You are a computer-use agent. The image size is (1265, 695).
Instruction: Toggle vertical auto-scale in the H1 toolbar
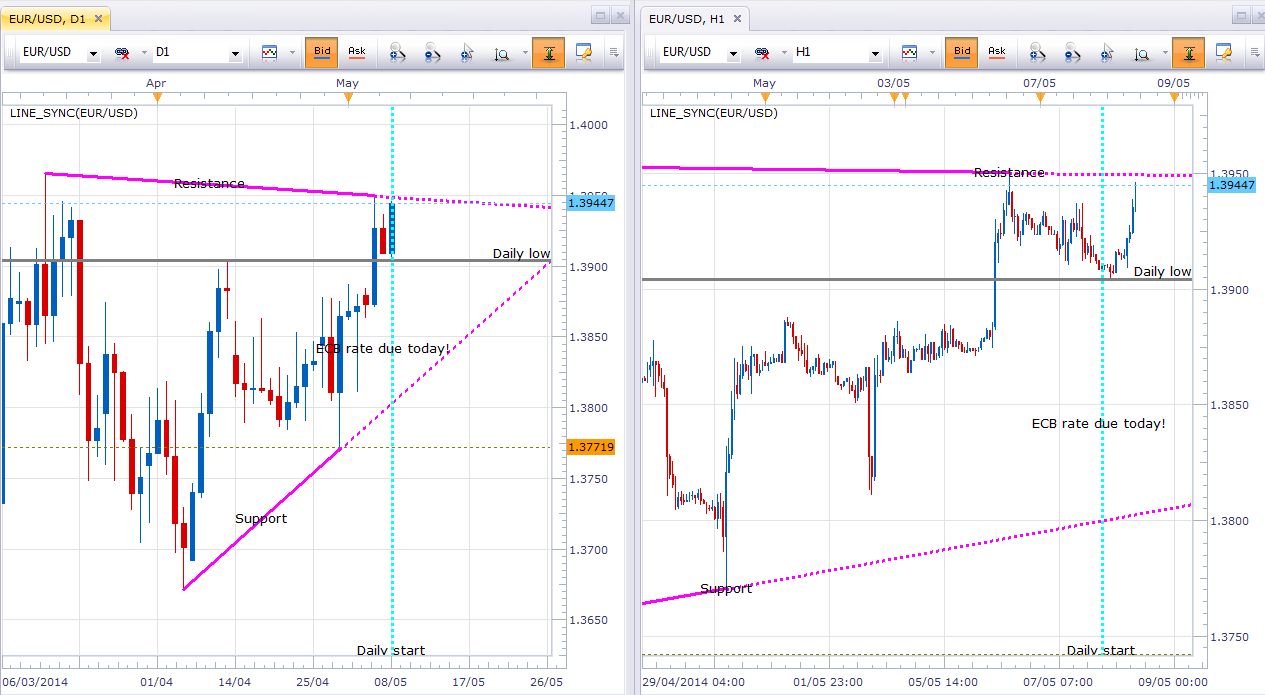1189,53
